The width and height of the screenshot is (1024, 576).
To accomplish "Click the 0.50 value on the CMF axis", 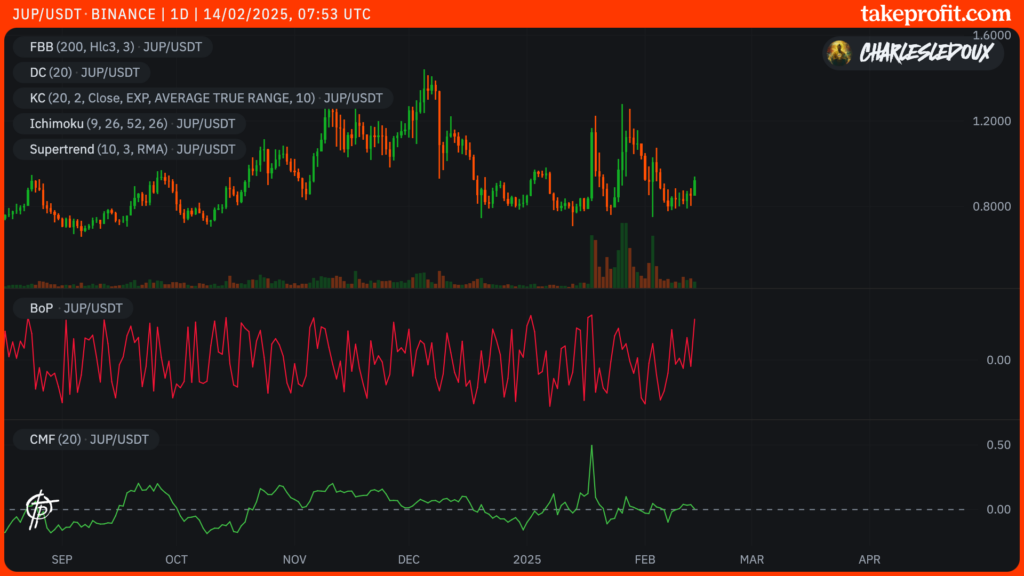I will pos(997,445).
